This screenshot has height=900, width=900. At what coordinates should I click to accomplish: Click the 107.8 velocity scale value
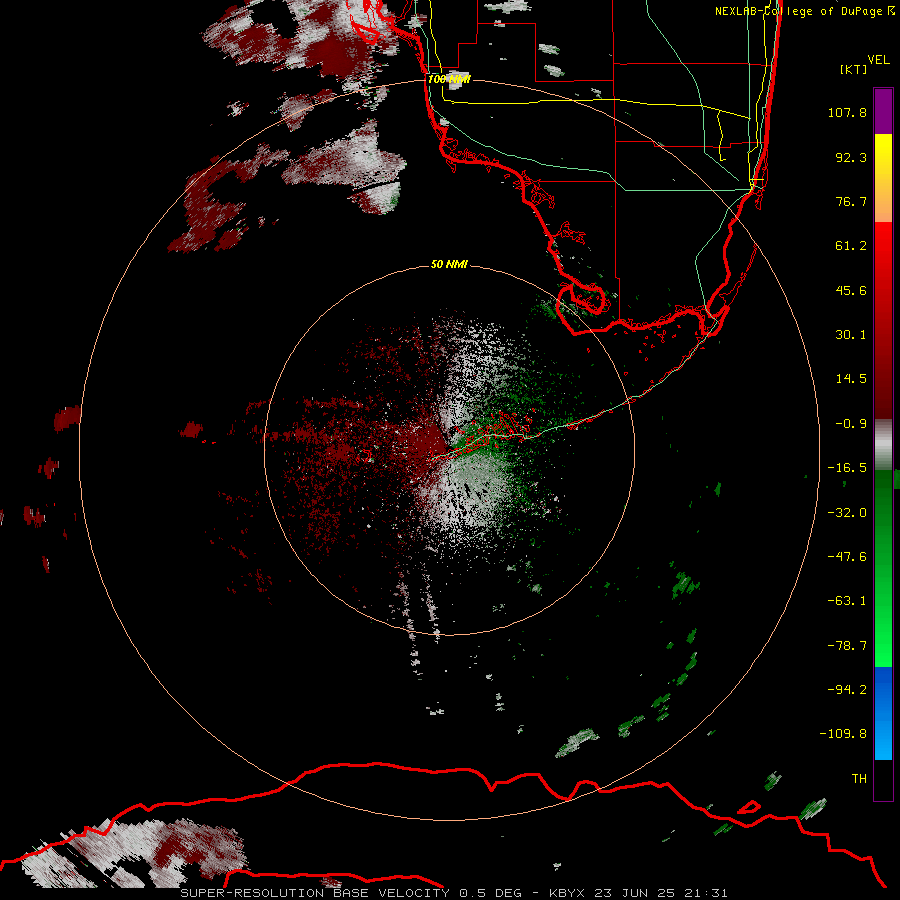point(847,112)
